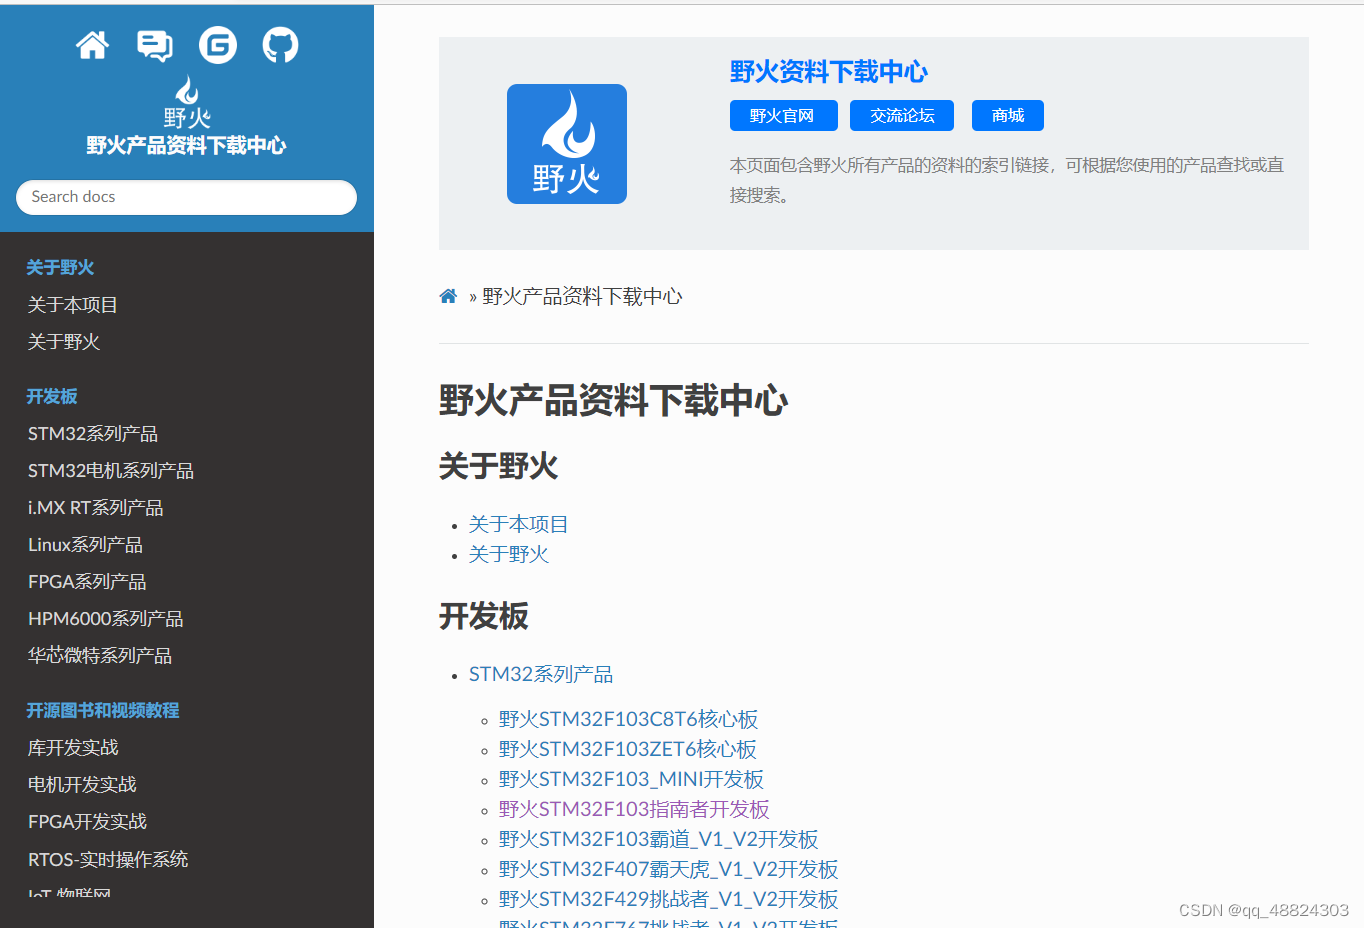Click the 开发板 heading in content
This screenshot has width=1364, height=928.
click(484, 616)
